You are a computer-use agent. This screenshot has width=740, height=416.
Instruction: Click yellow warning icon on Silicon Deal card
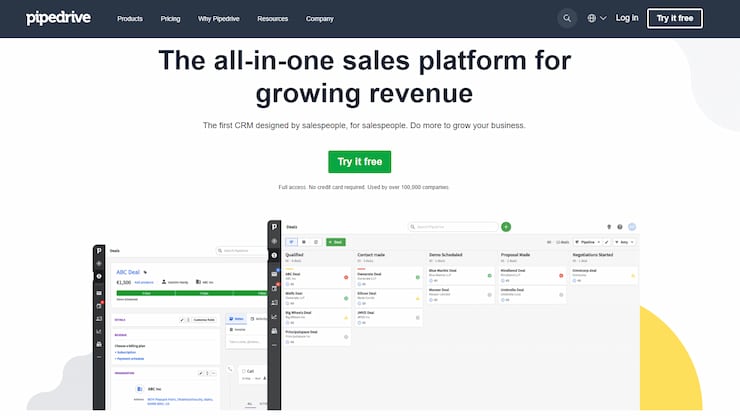tap(418, 298)
